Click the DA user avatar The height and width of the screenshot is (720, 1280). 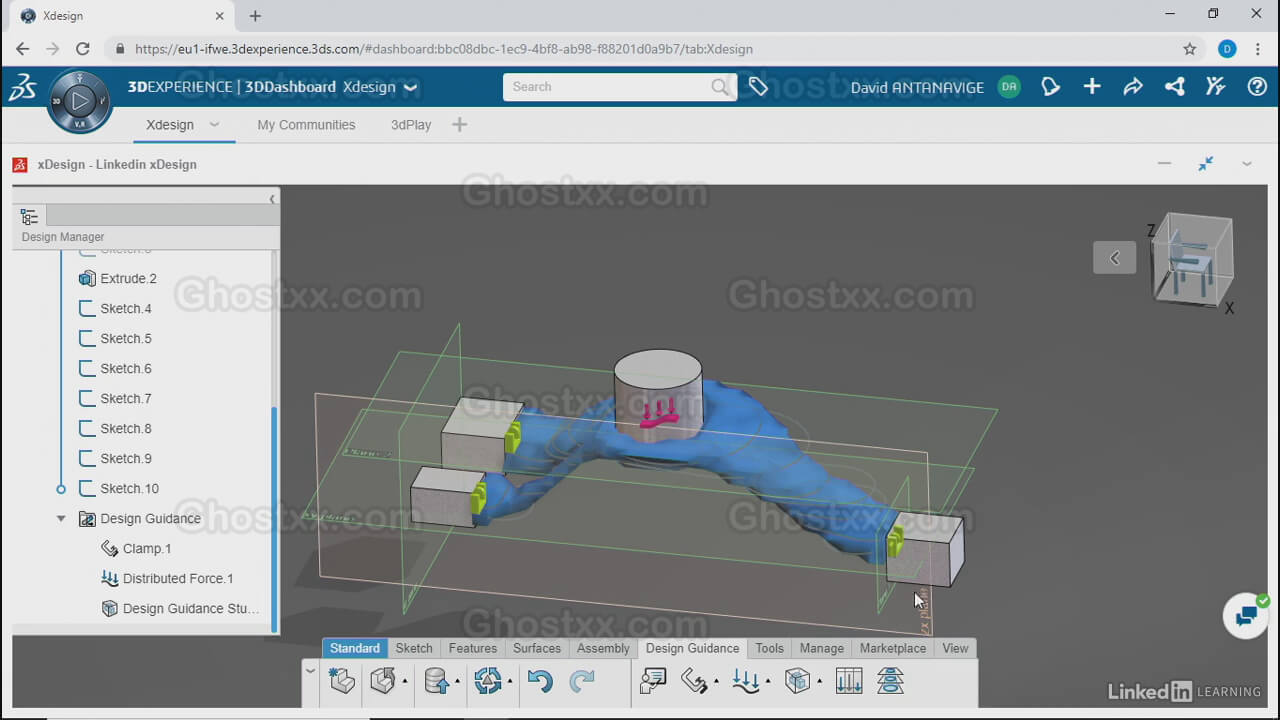[x=1009, y=87]
